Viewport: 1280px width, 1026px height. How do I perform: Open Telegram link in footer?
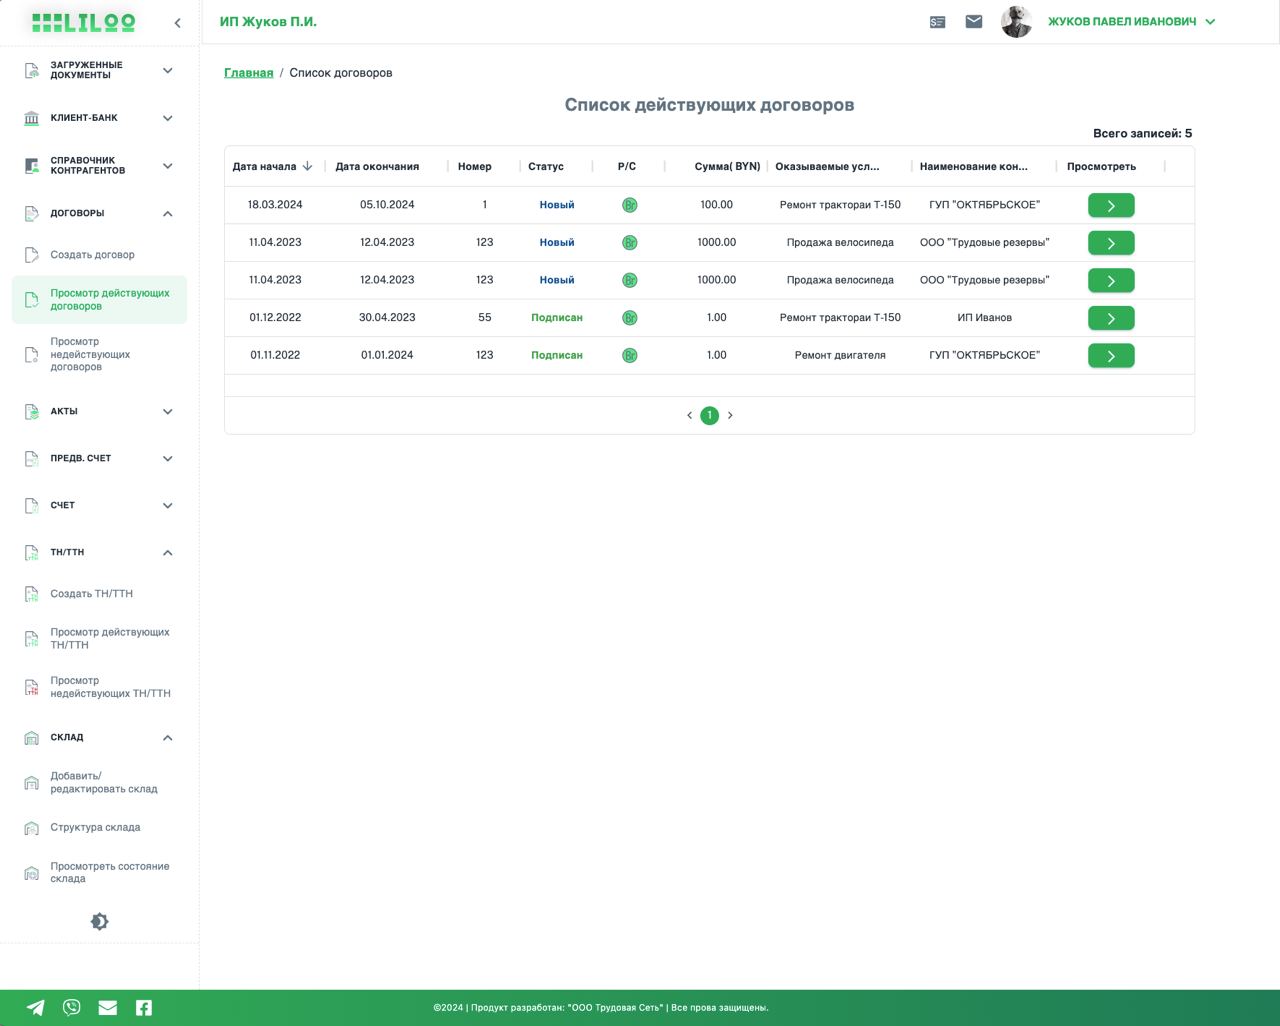[36, 1008]
